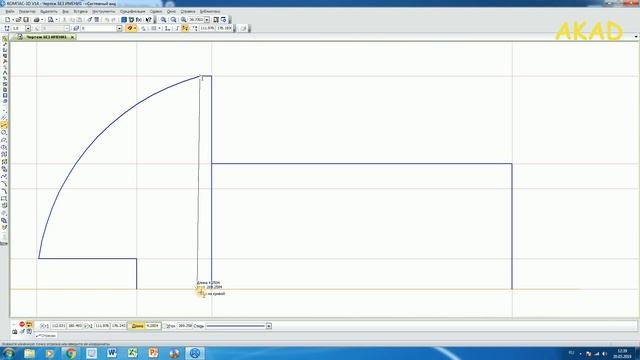The height and width of the screenshot is (360, 640).
Task: Click the Copy icon in the standard toolbar
Action: (73, 20)
